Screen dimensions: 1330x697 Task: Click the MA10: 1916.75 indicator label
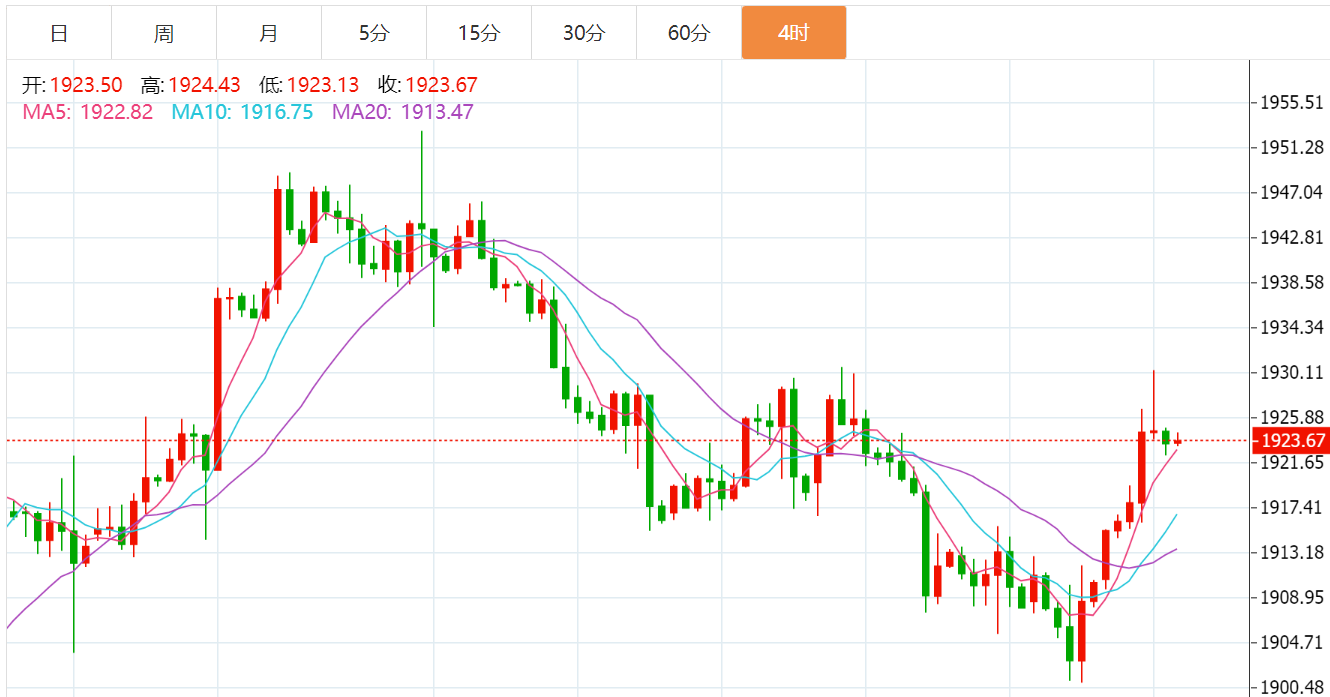coord(242,112)
